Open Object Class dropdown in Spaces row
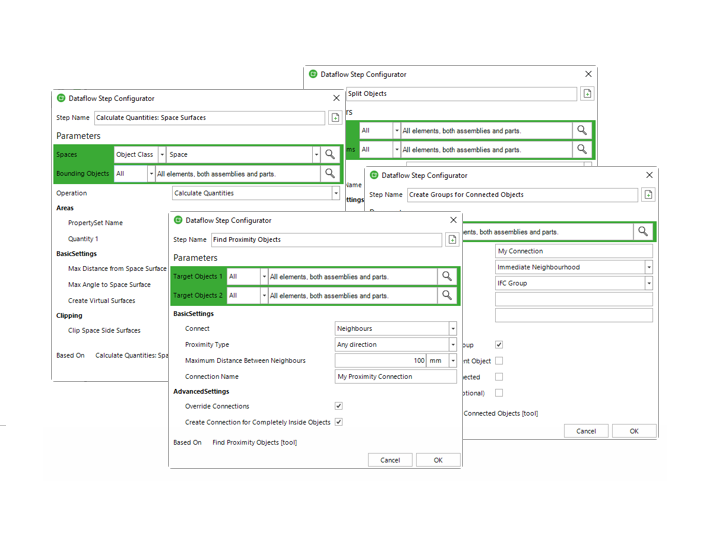Image resolution: width=720 pixels, height=557 pixels. (x=162, y=154)
